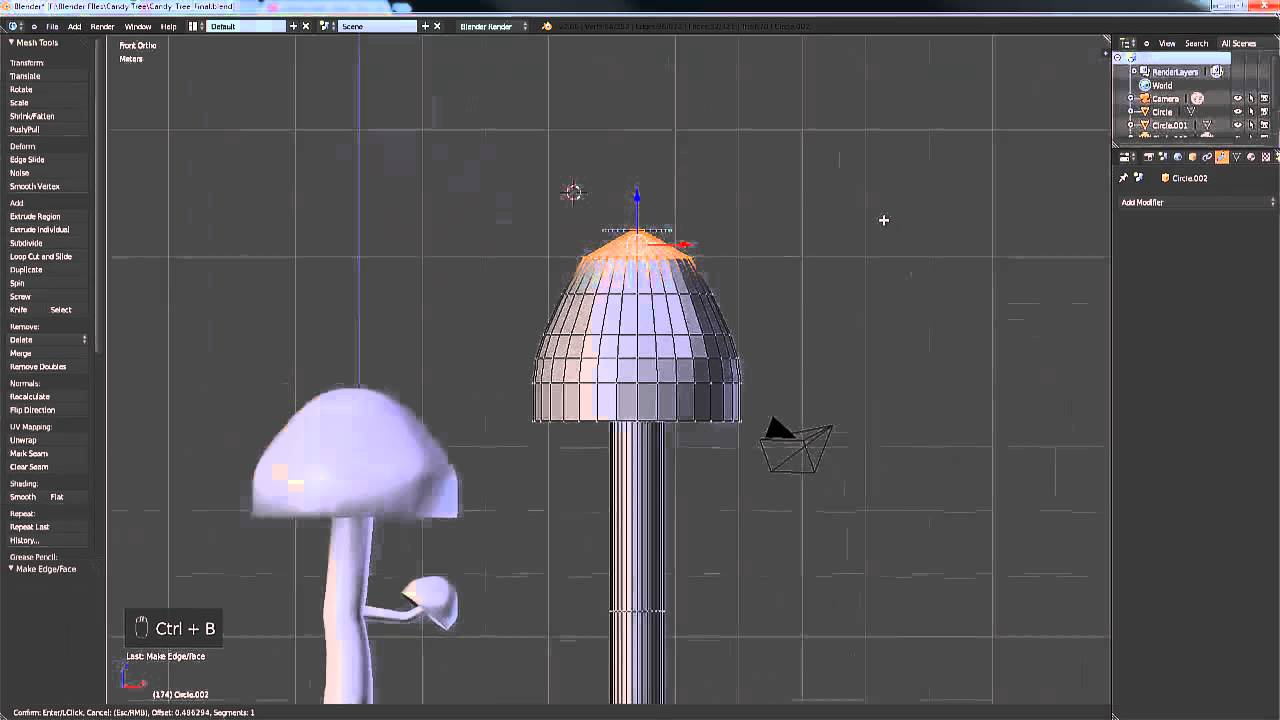Screen dimensions: 1280x720
Task: Toggle Circle selectability arrow in the outliner
Action: (x=1251, y=111)
